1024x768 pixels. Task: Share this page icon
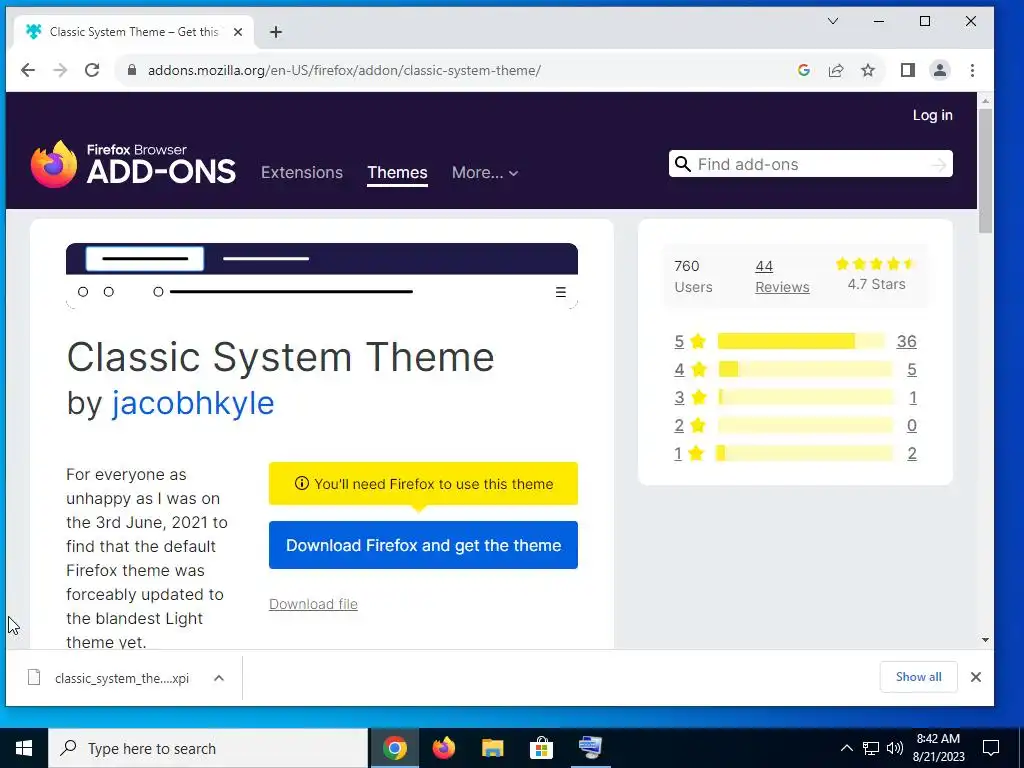click(x=836, y=70)
